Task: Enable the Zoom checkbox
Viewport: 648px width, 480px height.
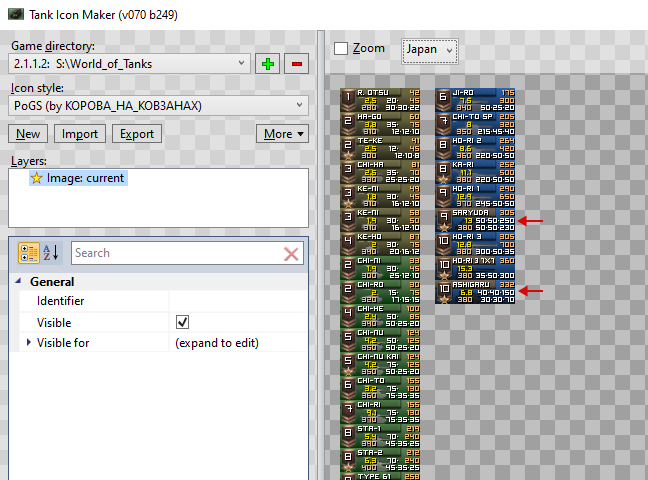Action: [x=341, y=48]
